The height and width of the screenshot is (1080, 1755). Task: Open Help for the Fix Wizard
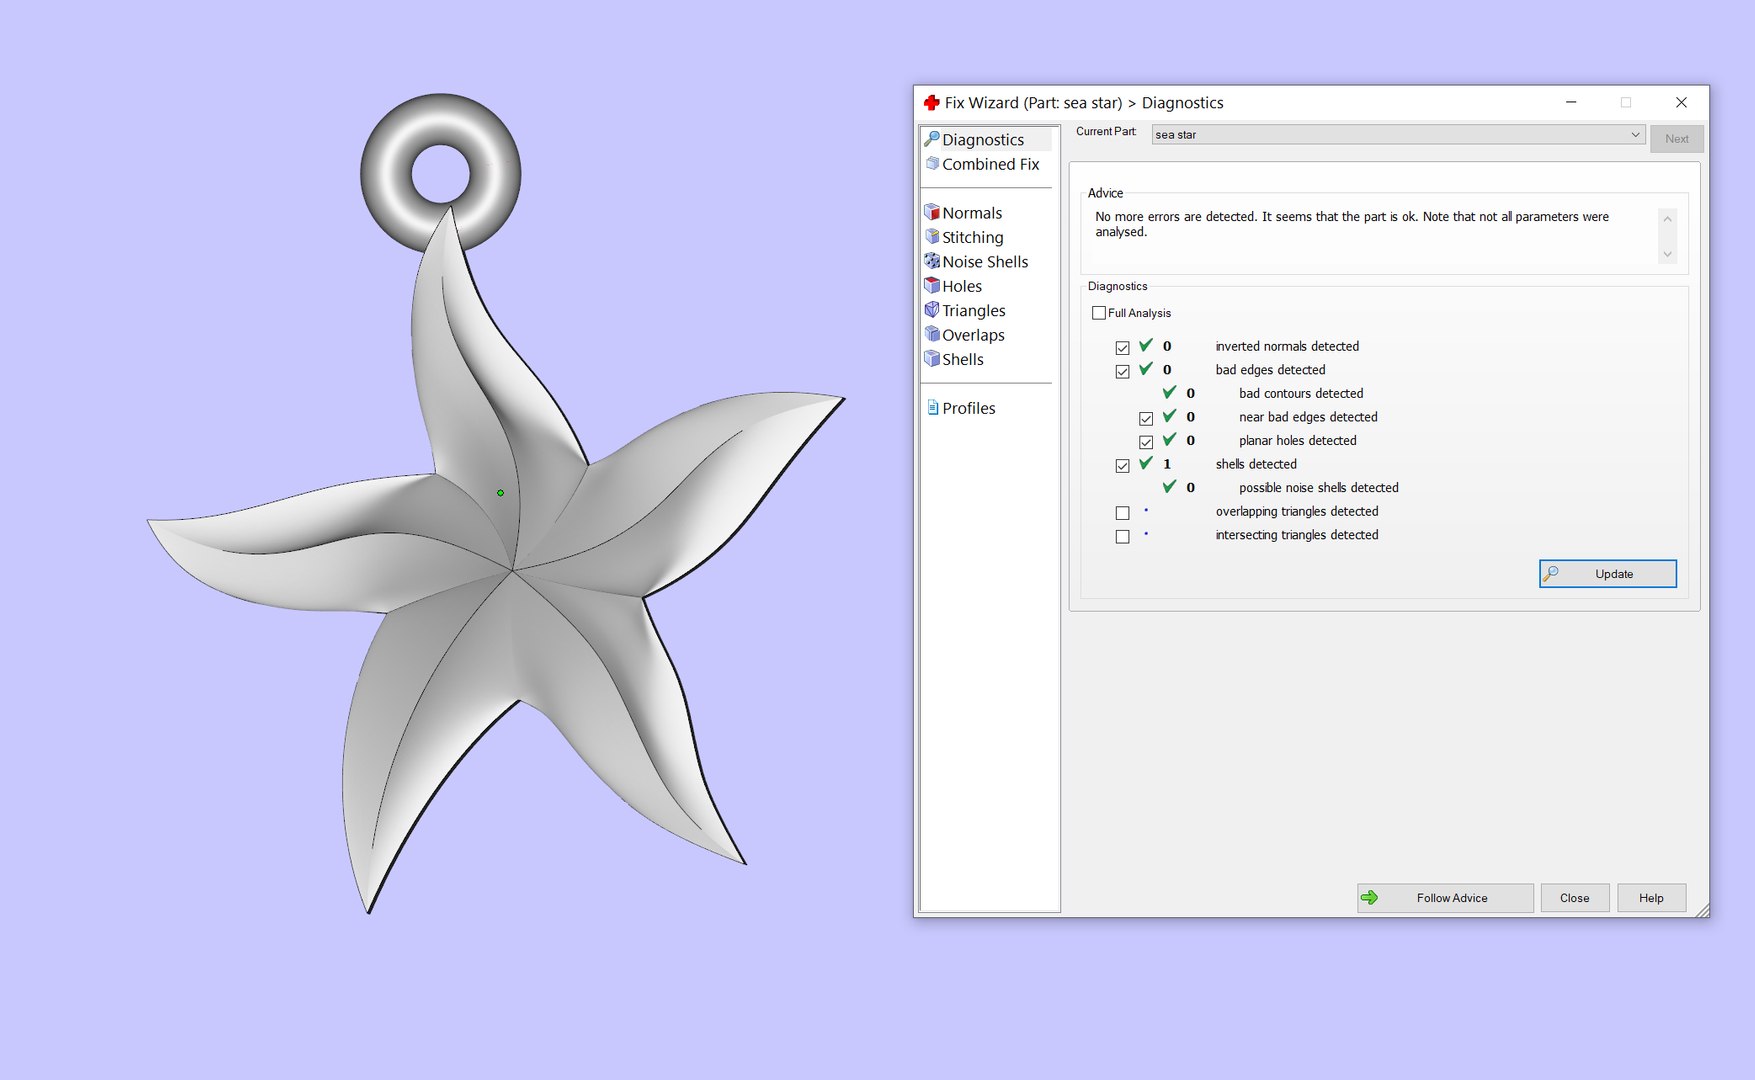tap(1651, 898)
